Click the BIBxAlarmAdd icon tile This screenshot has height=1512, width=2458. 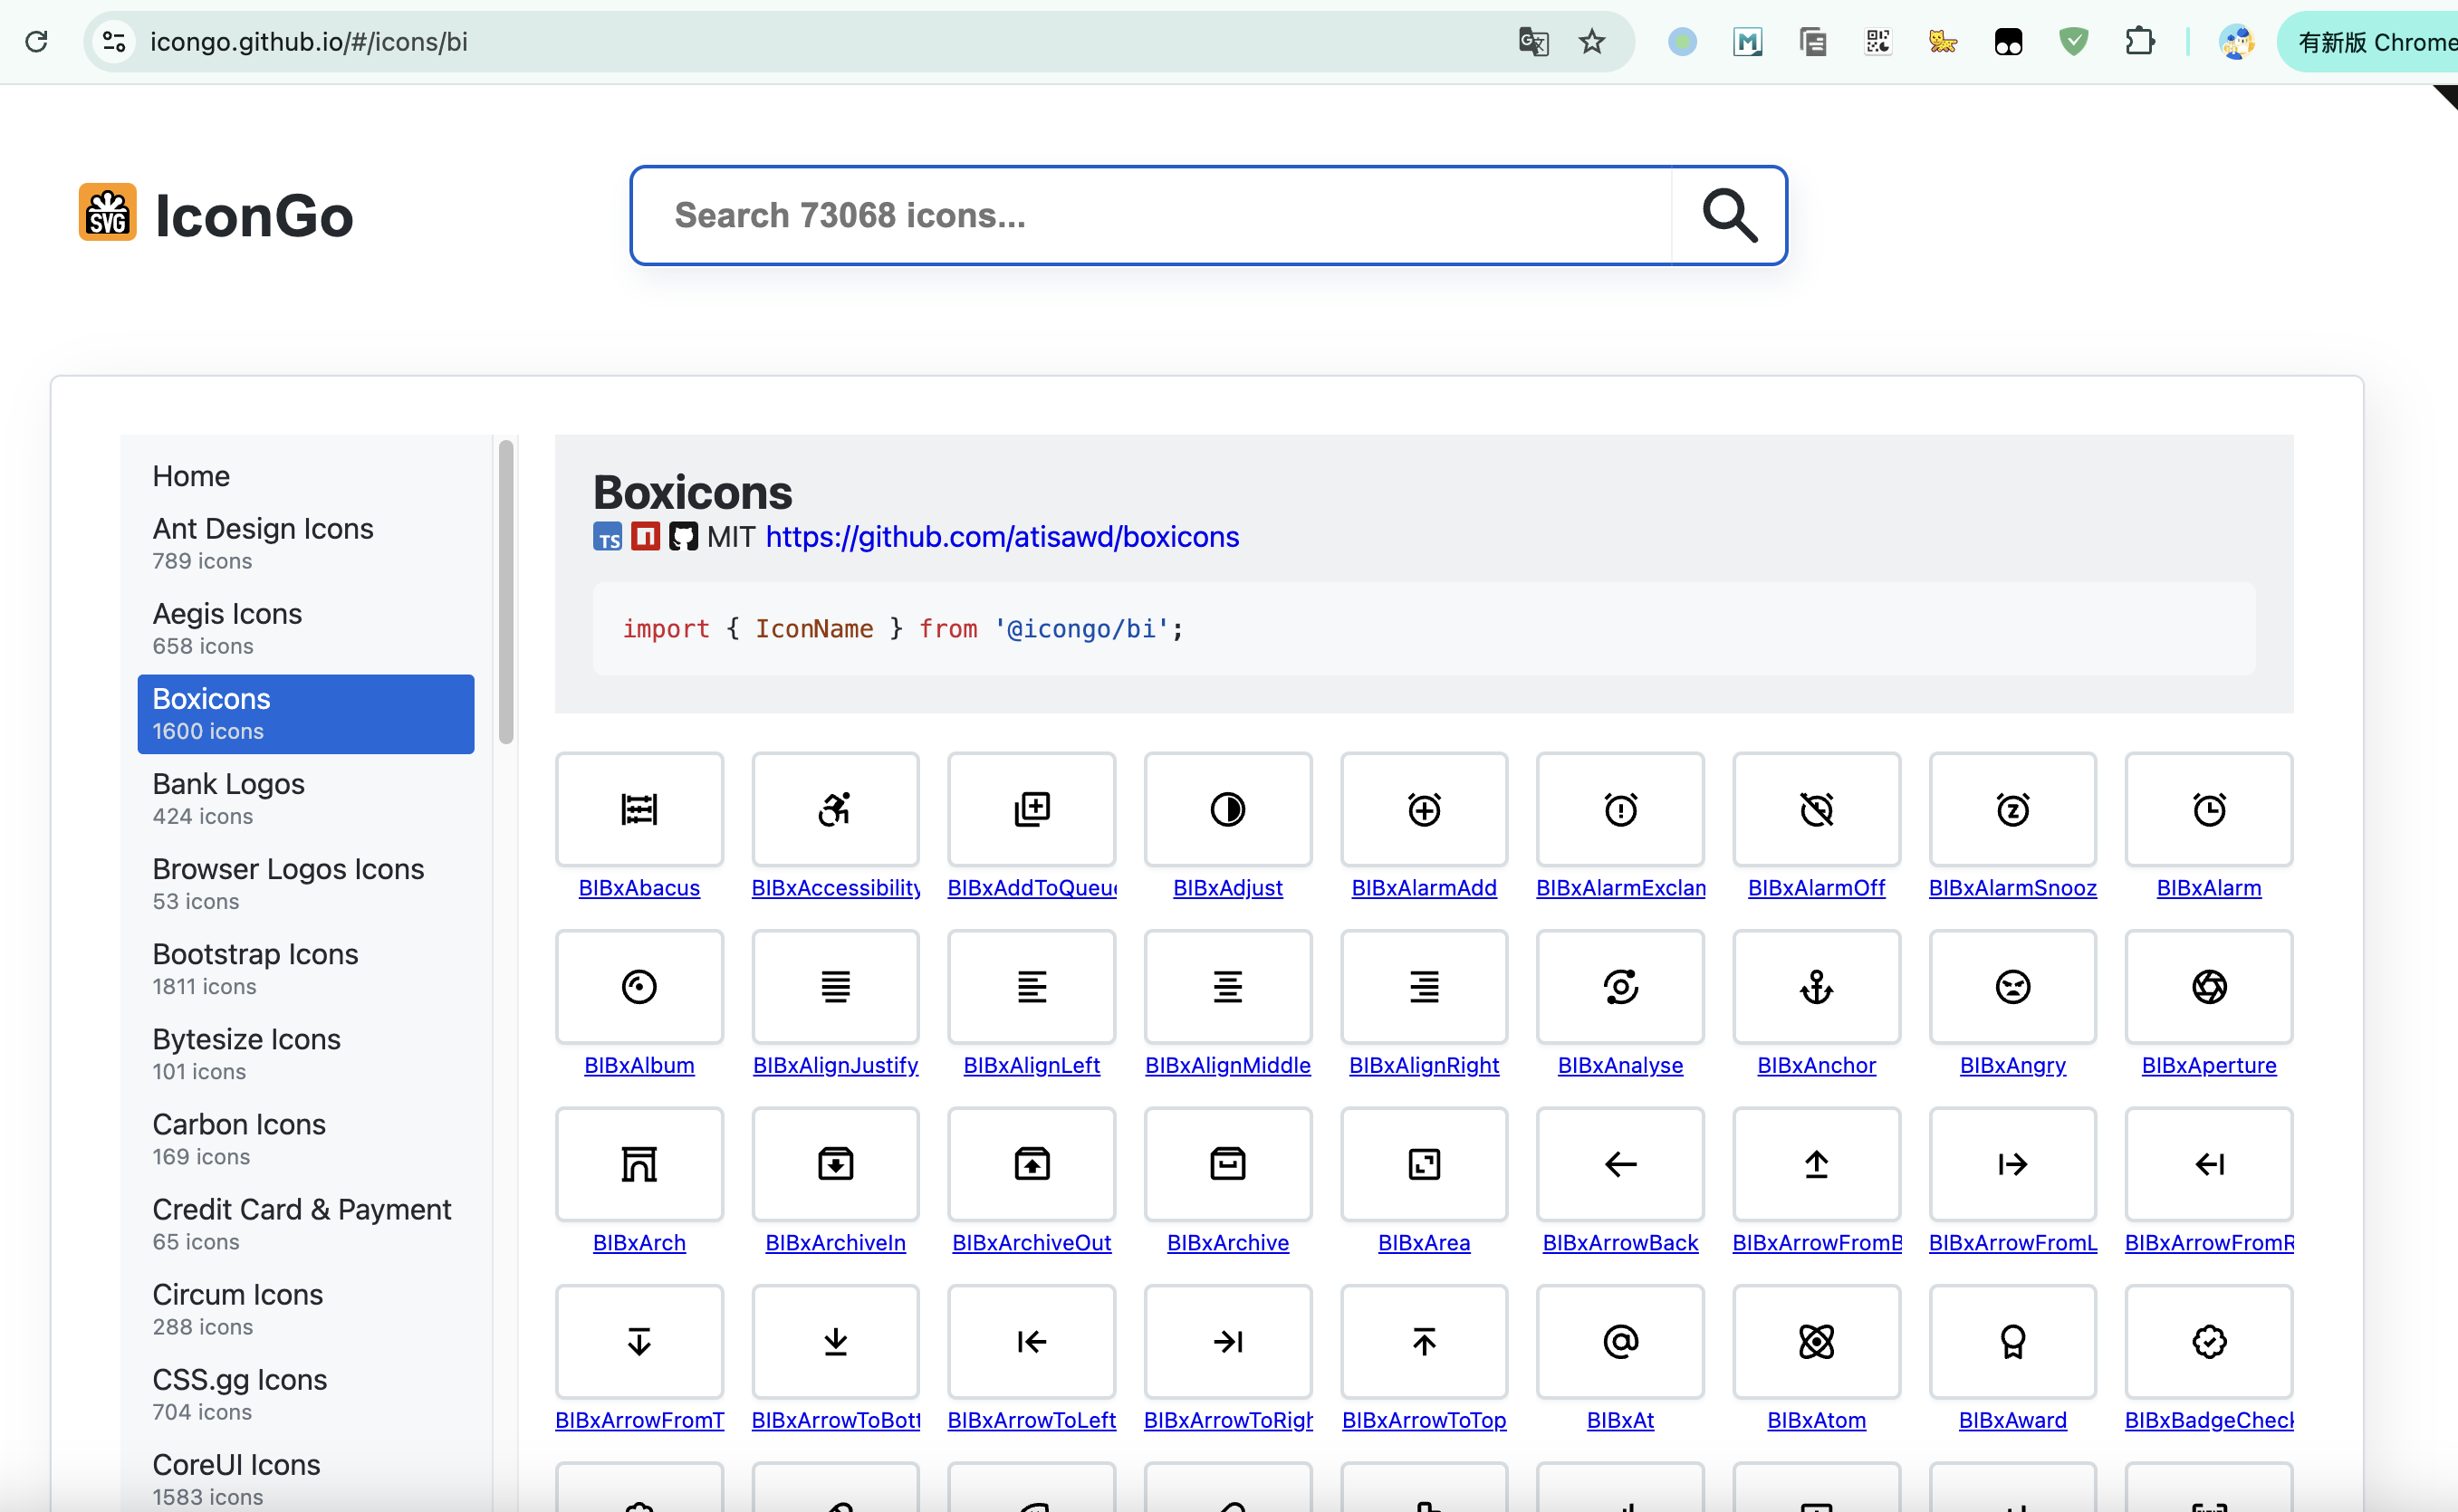(1424, 809)
